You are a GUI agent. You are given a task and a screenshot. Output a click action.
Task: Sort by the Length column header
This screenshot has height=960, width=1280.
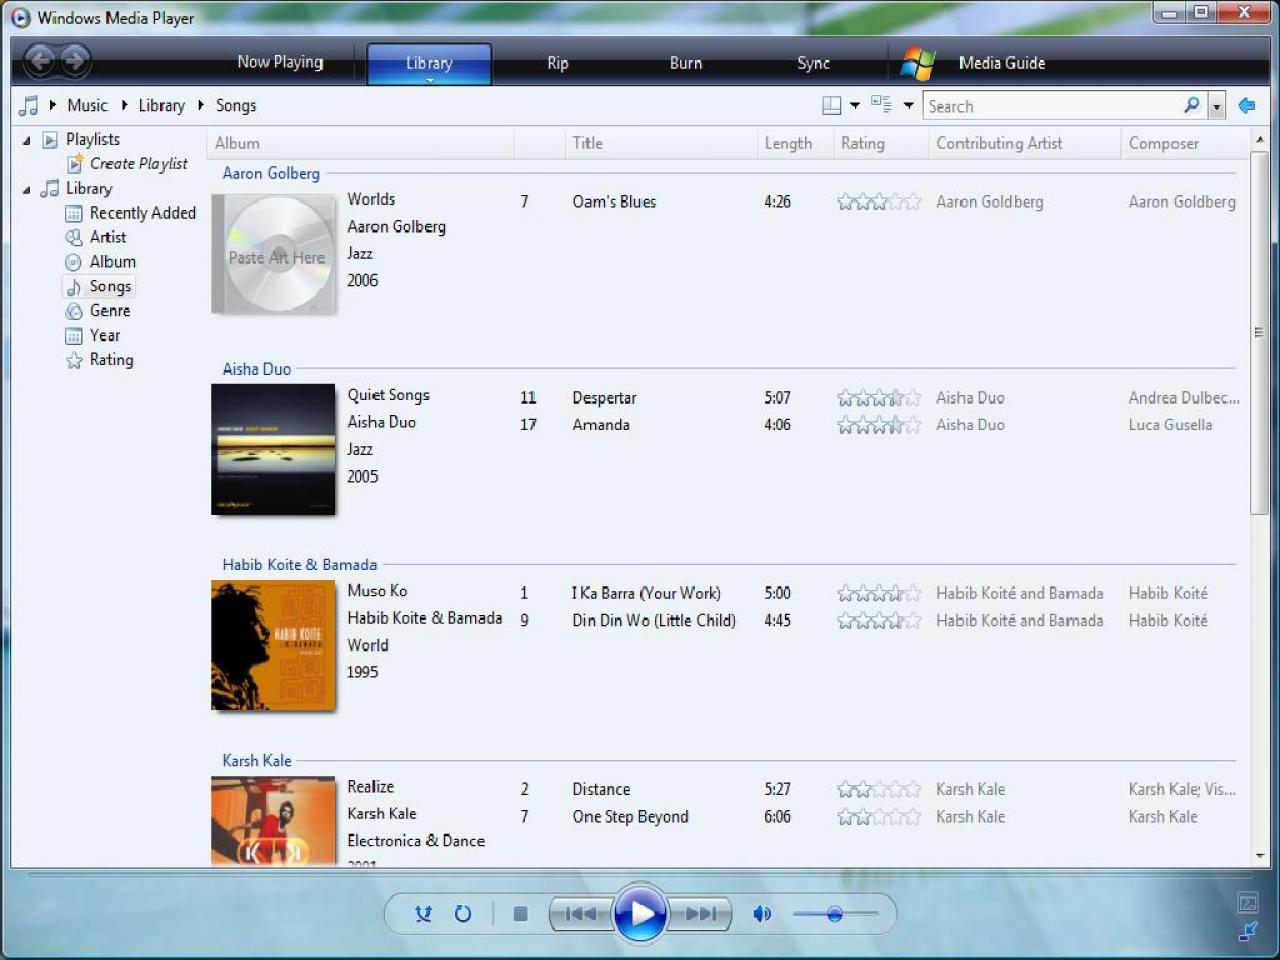795,144
